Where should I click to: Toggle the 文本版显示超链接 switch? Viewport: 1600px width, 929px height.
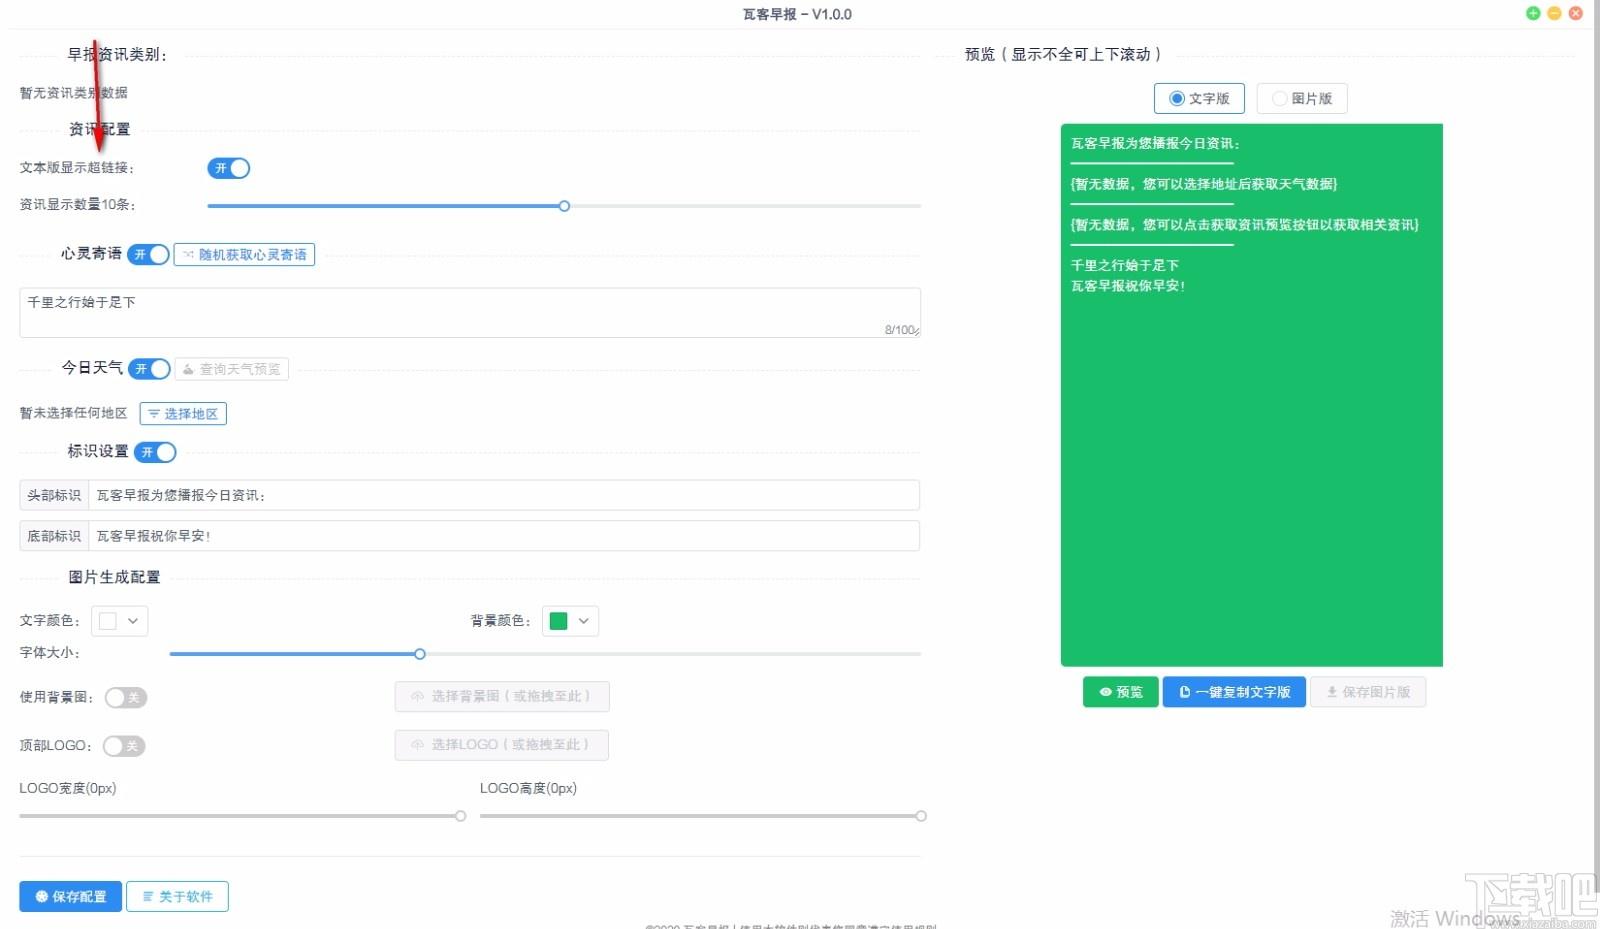[x=228, y=168]
